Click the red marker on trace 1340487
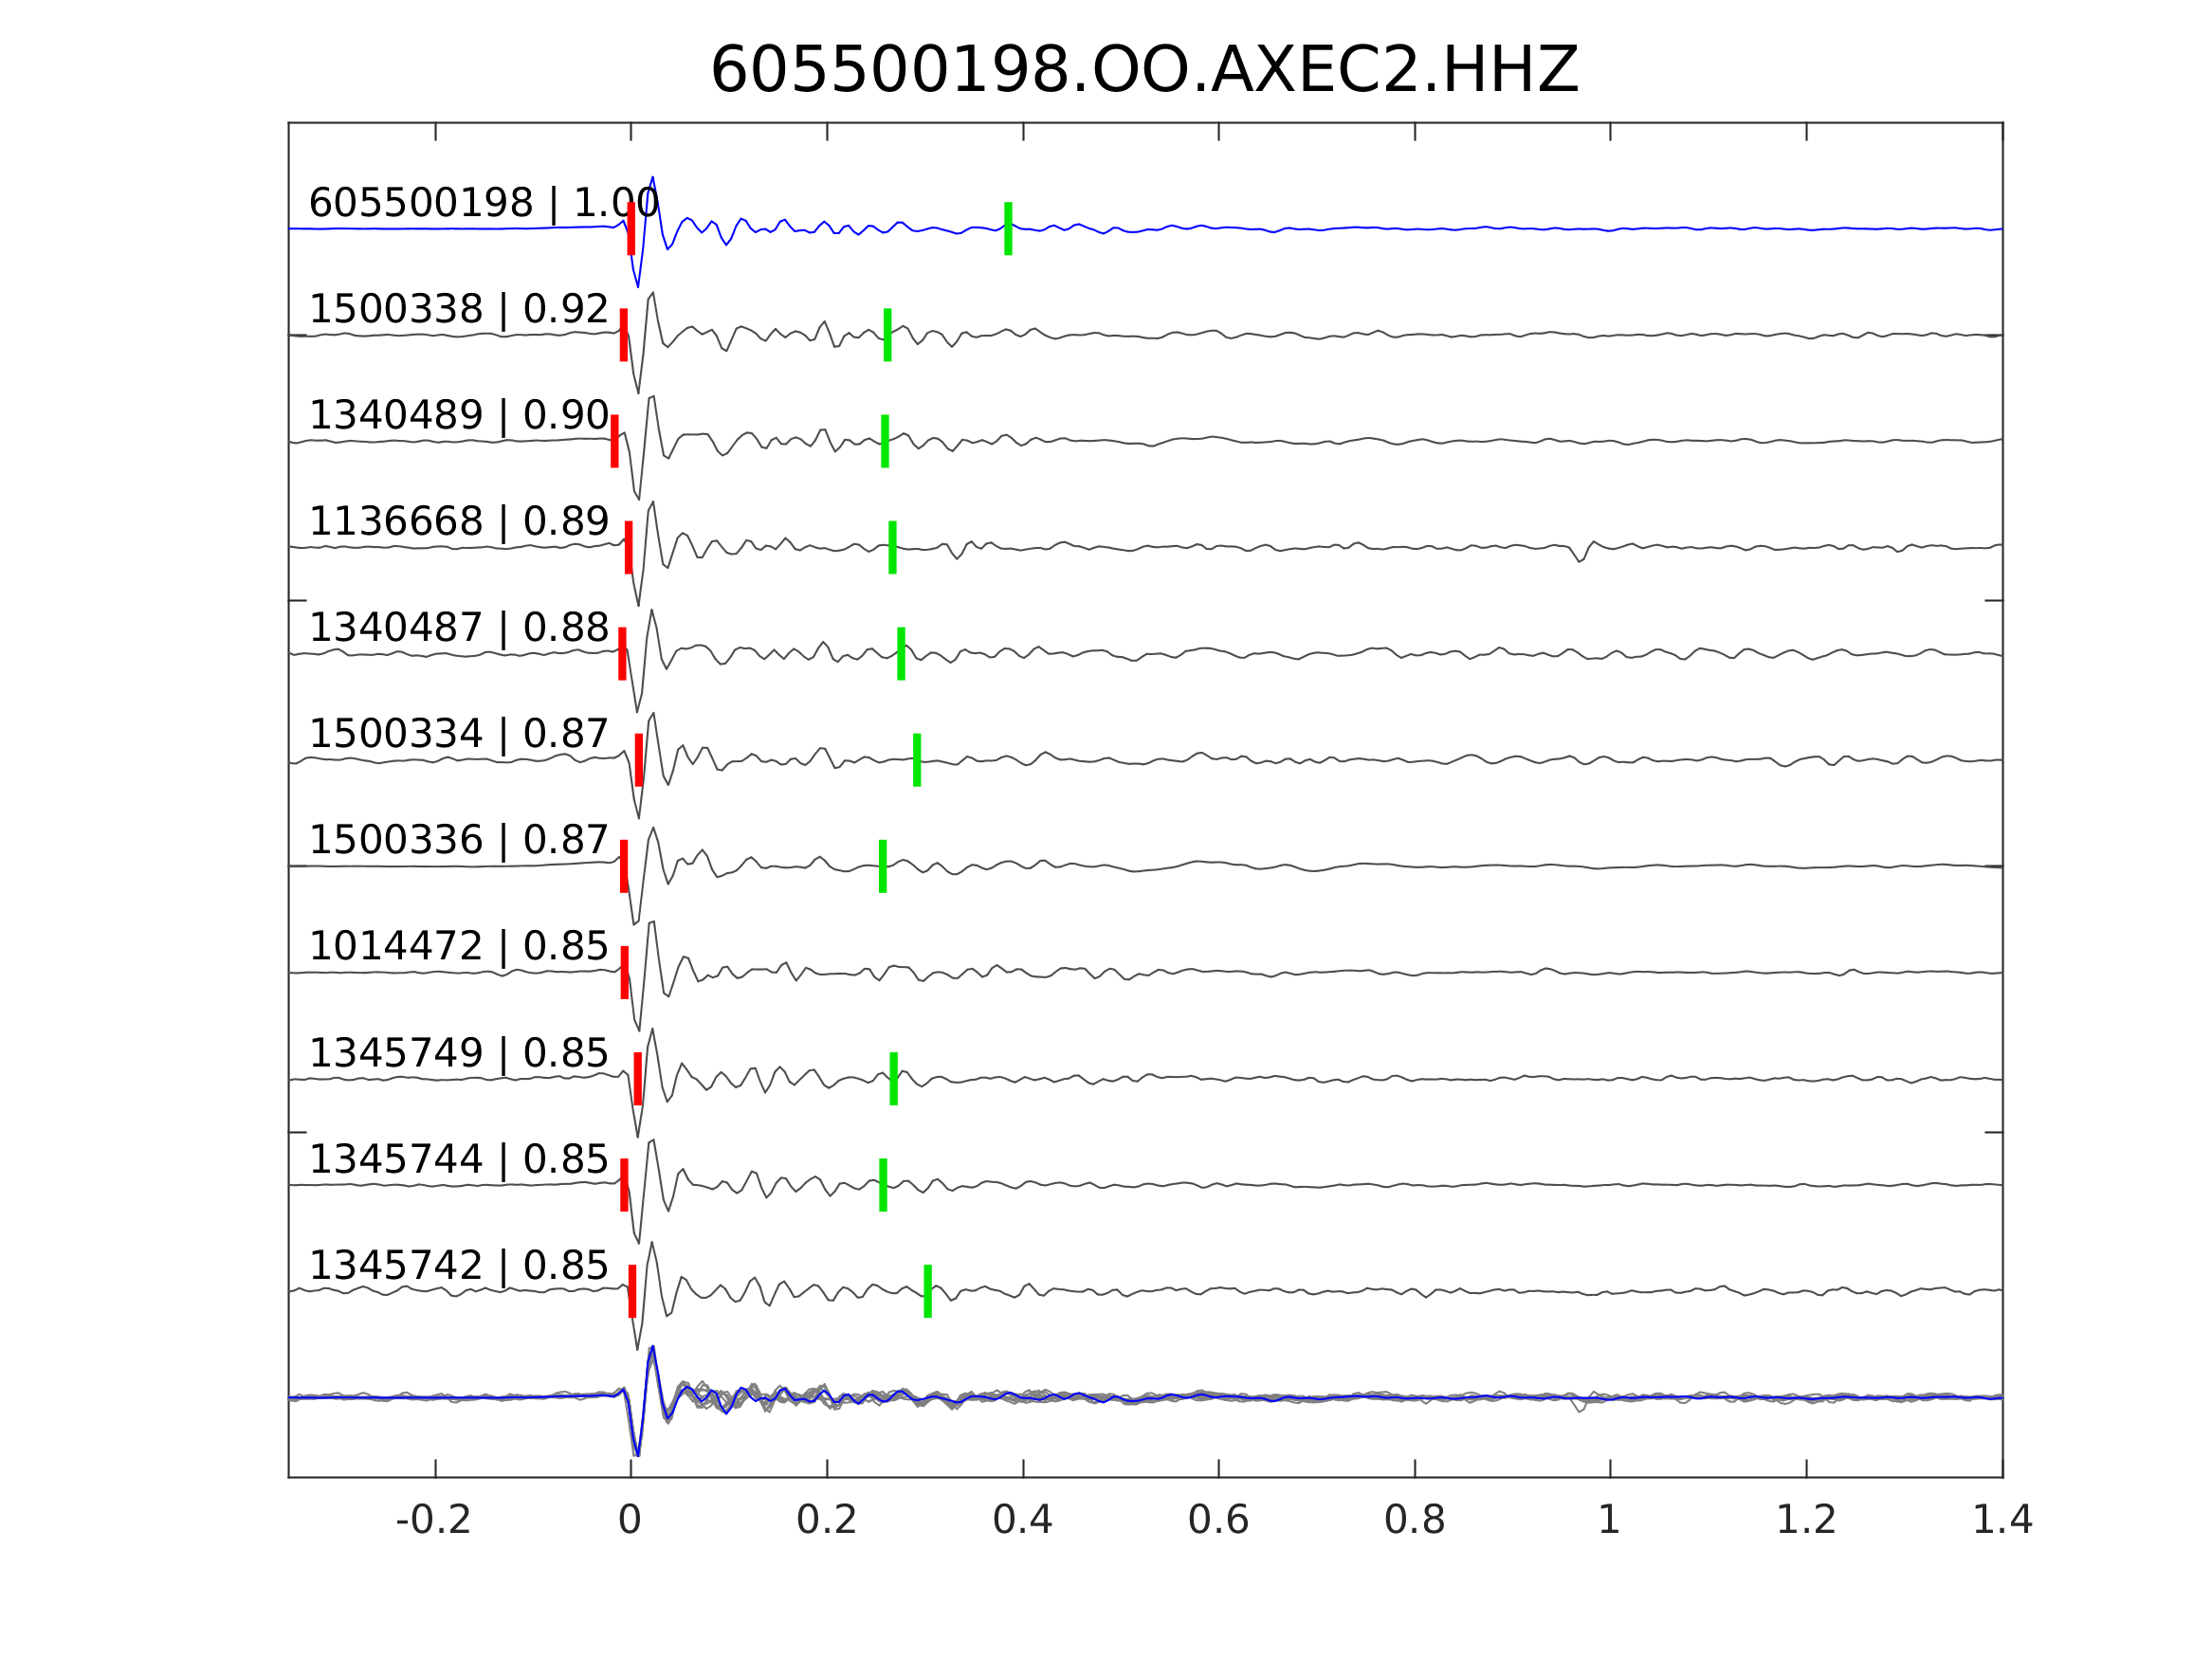The height and width of the screenshot is (1659, 2212). point(622,653)
